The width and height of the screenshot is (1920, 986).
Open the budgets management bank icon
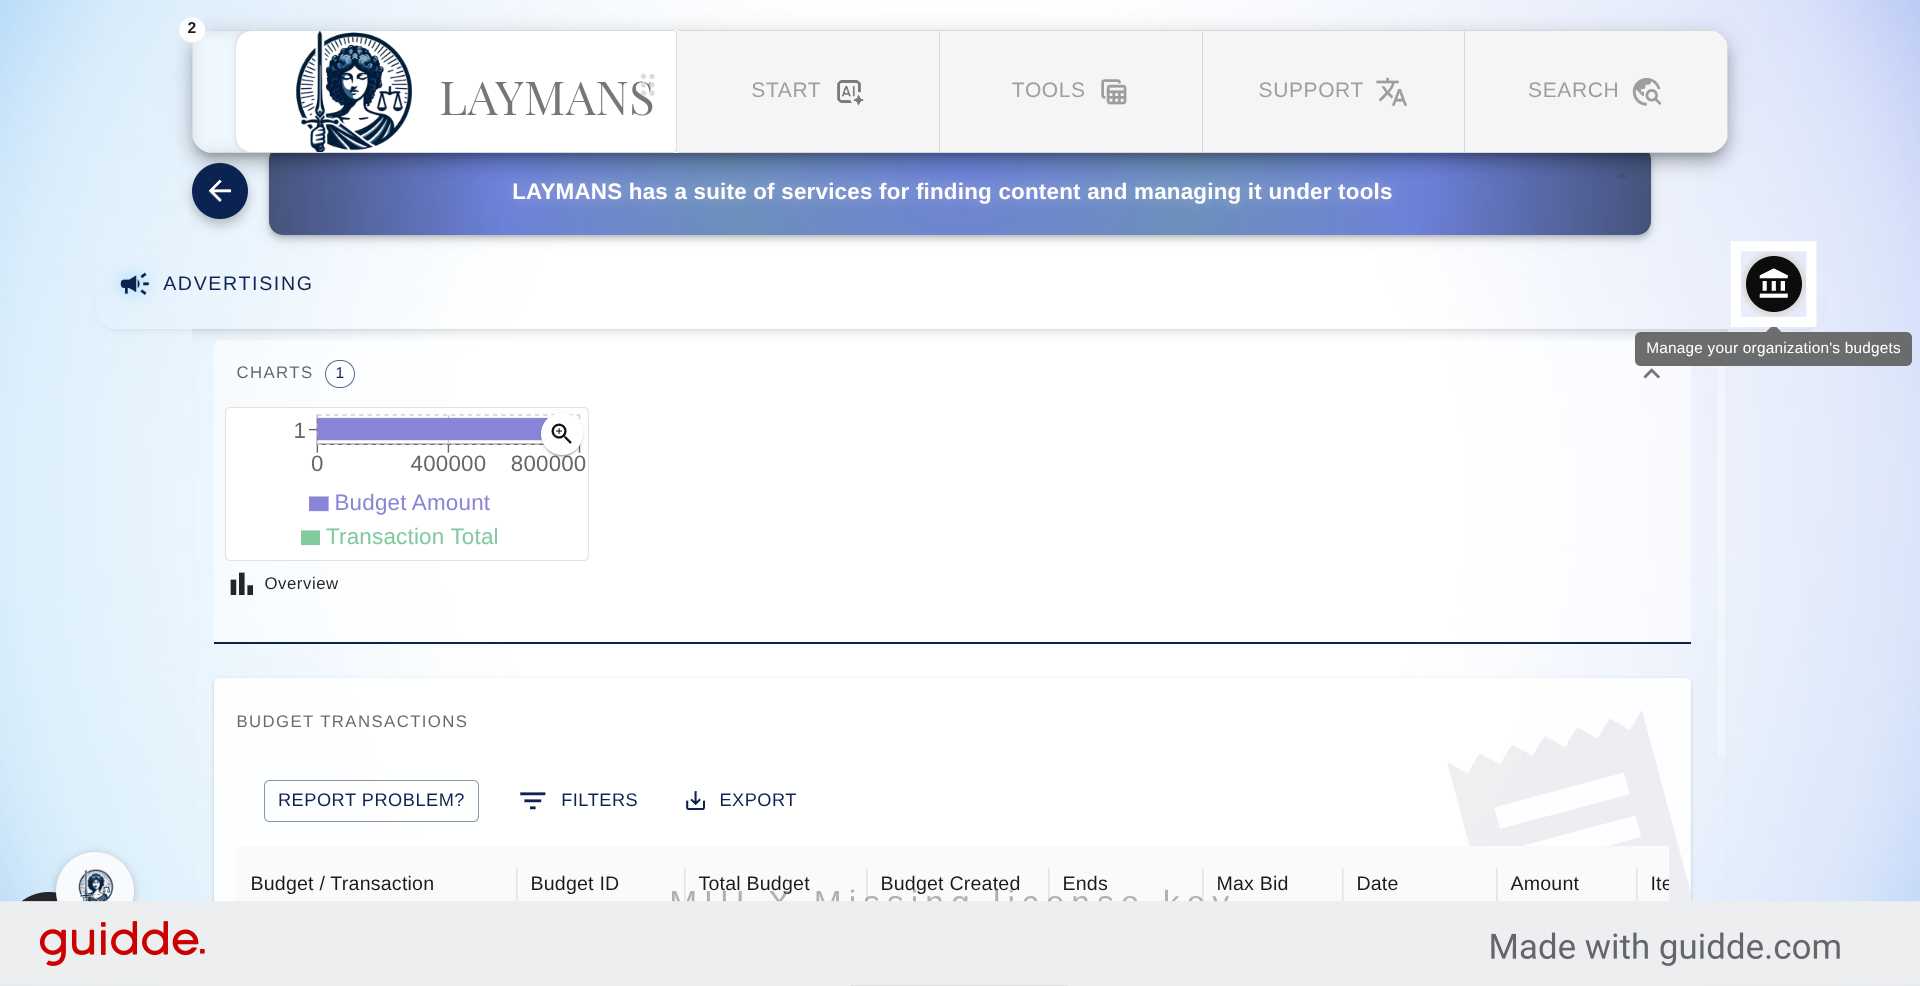[1773, 285]
